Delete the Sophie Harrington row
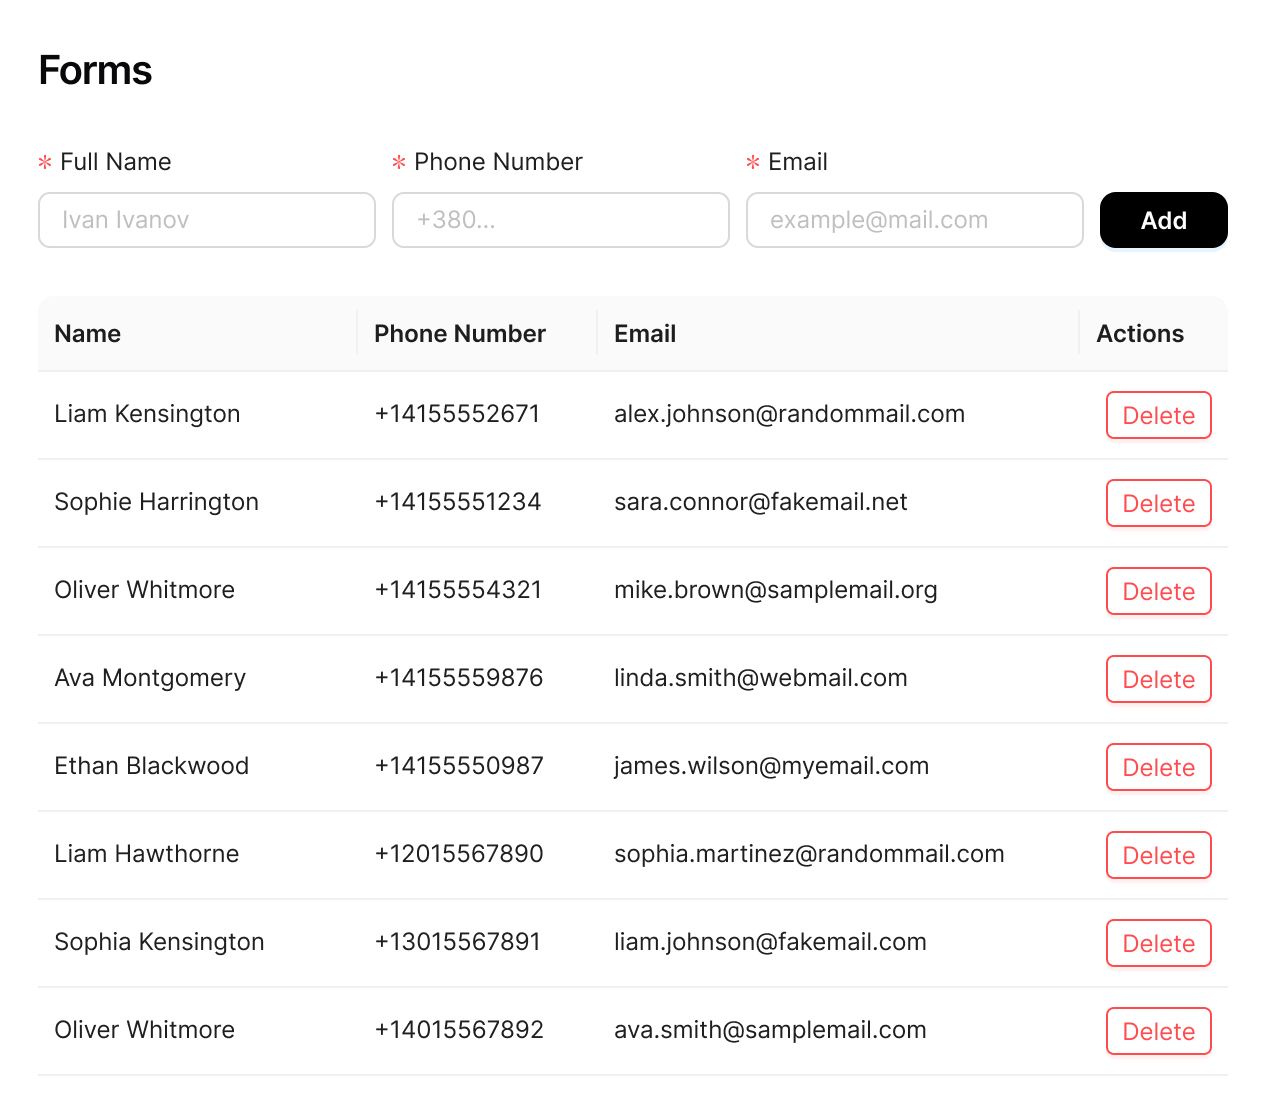1266x1110 pixels. tap(1158, 503)
